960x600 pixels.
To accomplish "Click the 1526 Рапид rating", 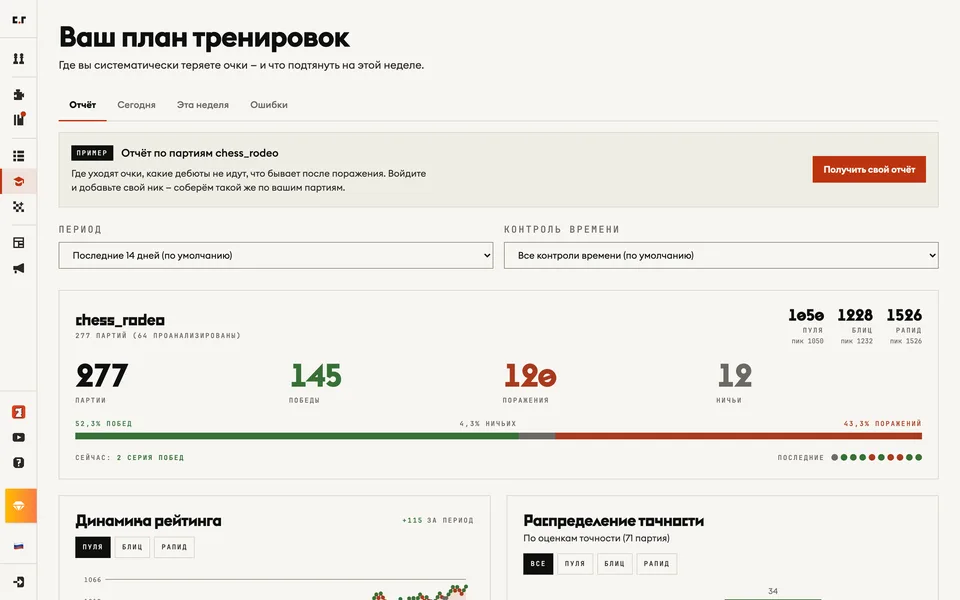I will click(x=904, y=315).
